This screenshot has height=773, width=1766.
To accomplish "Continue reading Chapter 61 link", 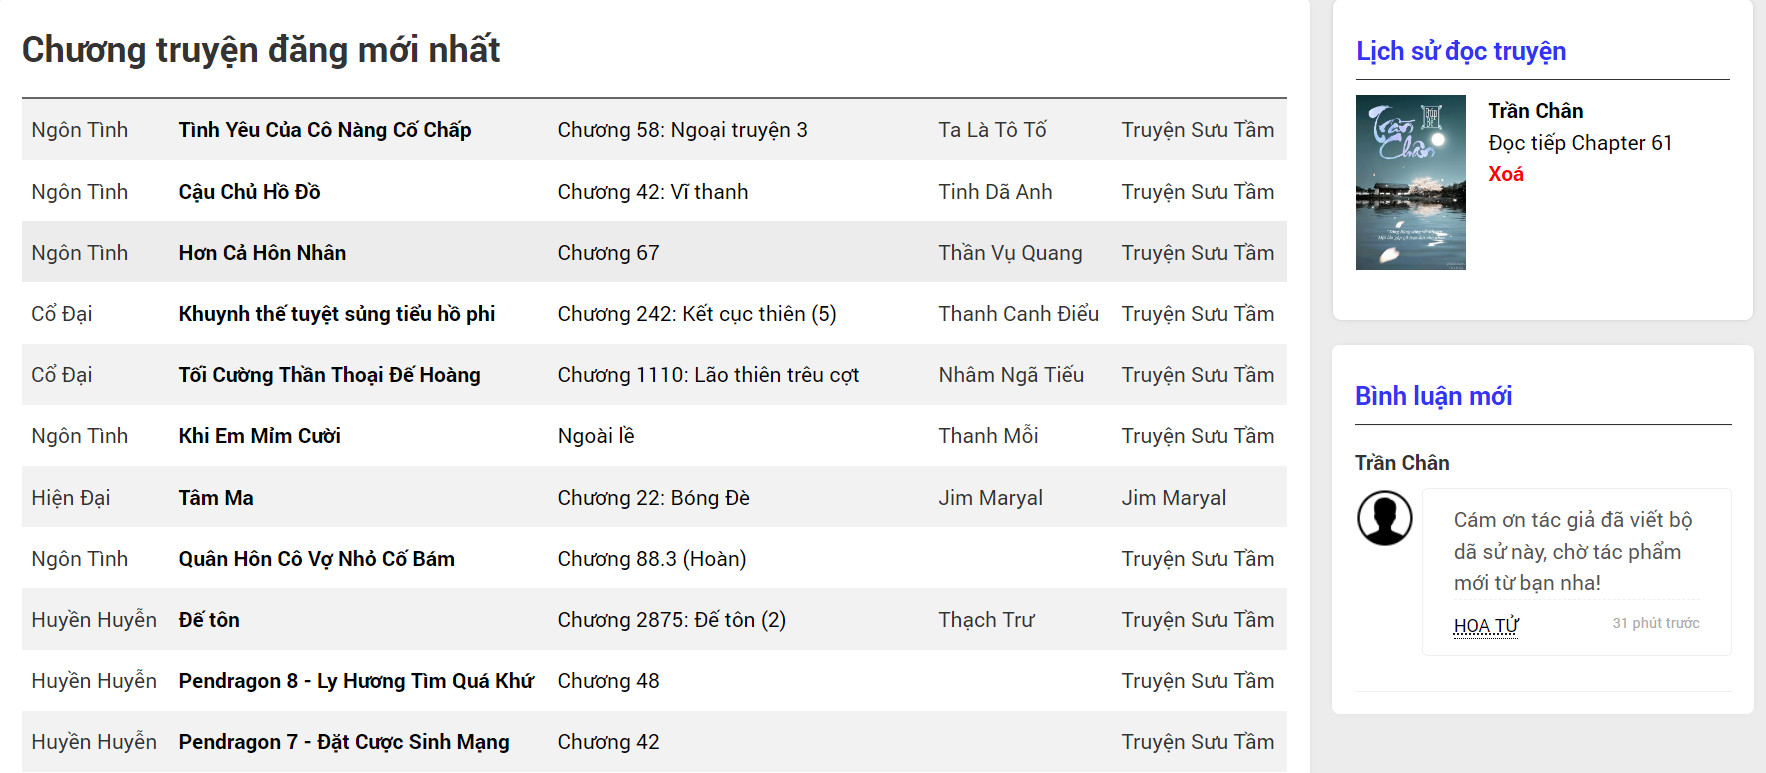I will point(1580,143).
